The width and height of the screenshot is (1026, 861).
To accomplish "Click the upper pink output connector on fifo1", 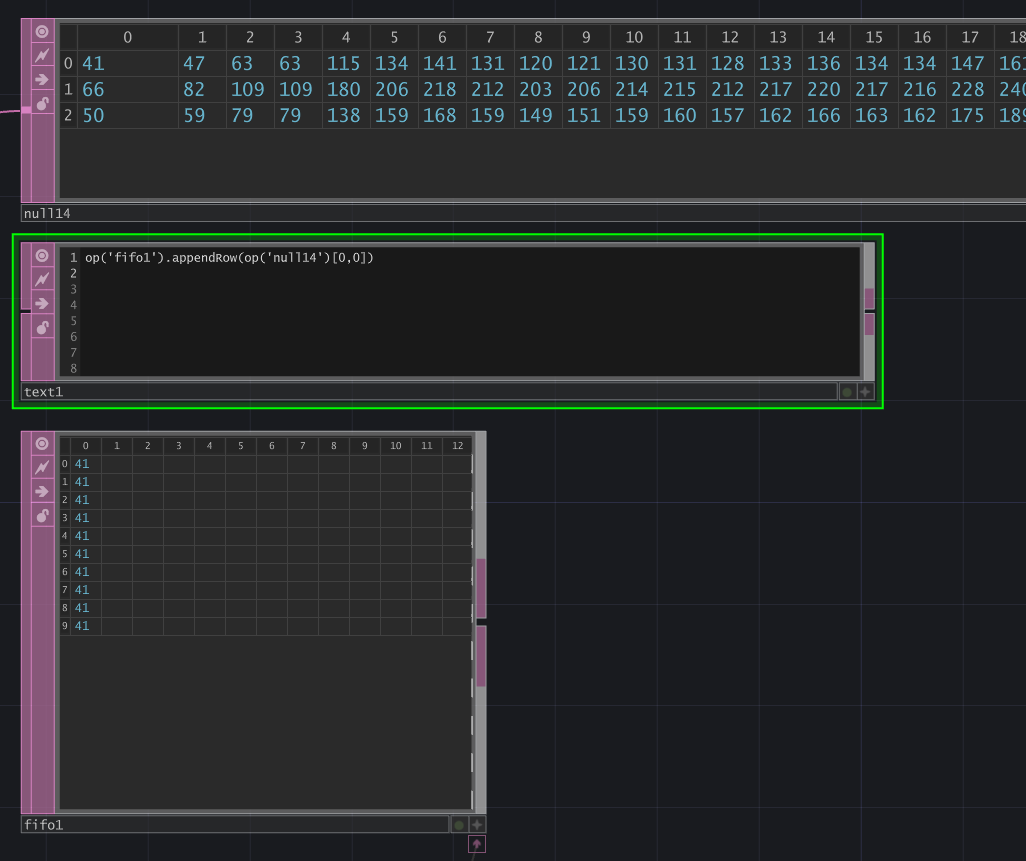I will point(481,588).
